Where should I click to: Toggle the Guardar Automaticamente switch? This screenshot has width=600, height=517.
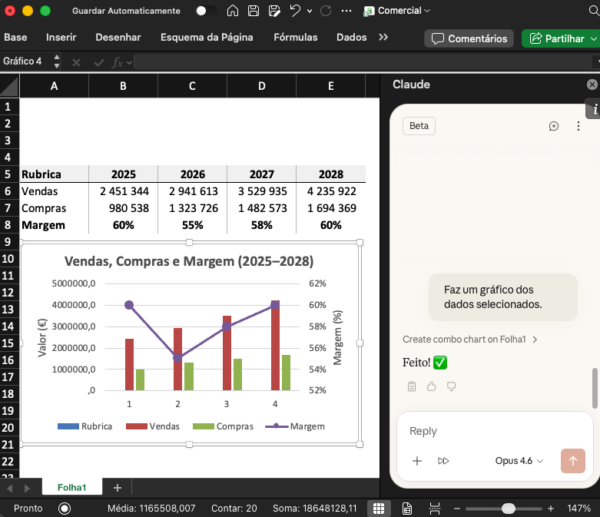point(206,11)
